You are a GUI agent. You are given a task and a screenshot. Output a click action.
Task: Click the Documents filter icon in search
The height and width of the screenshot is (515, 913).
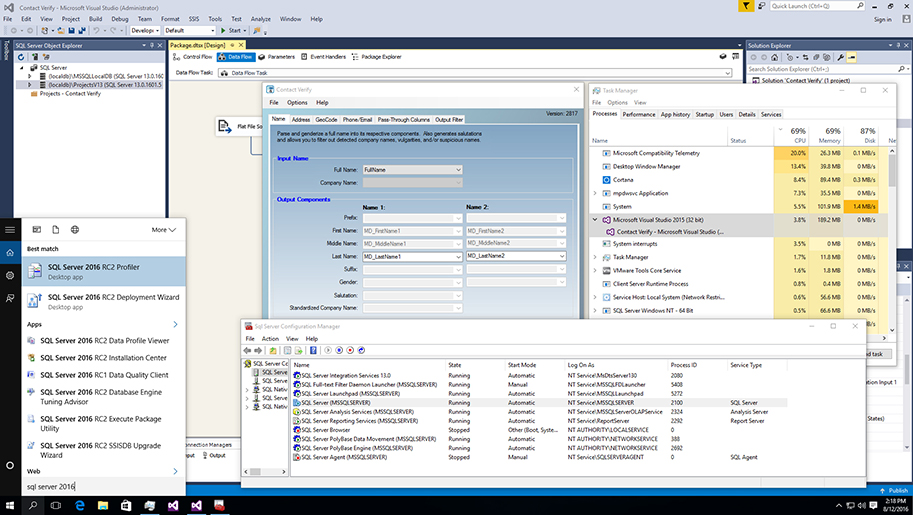(x=55, y=230)
